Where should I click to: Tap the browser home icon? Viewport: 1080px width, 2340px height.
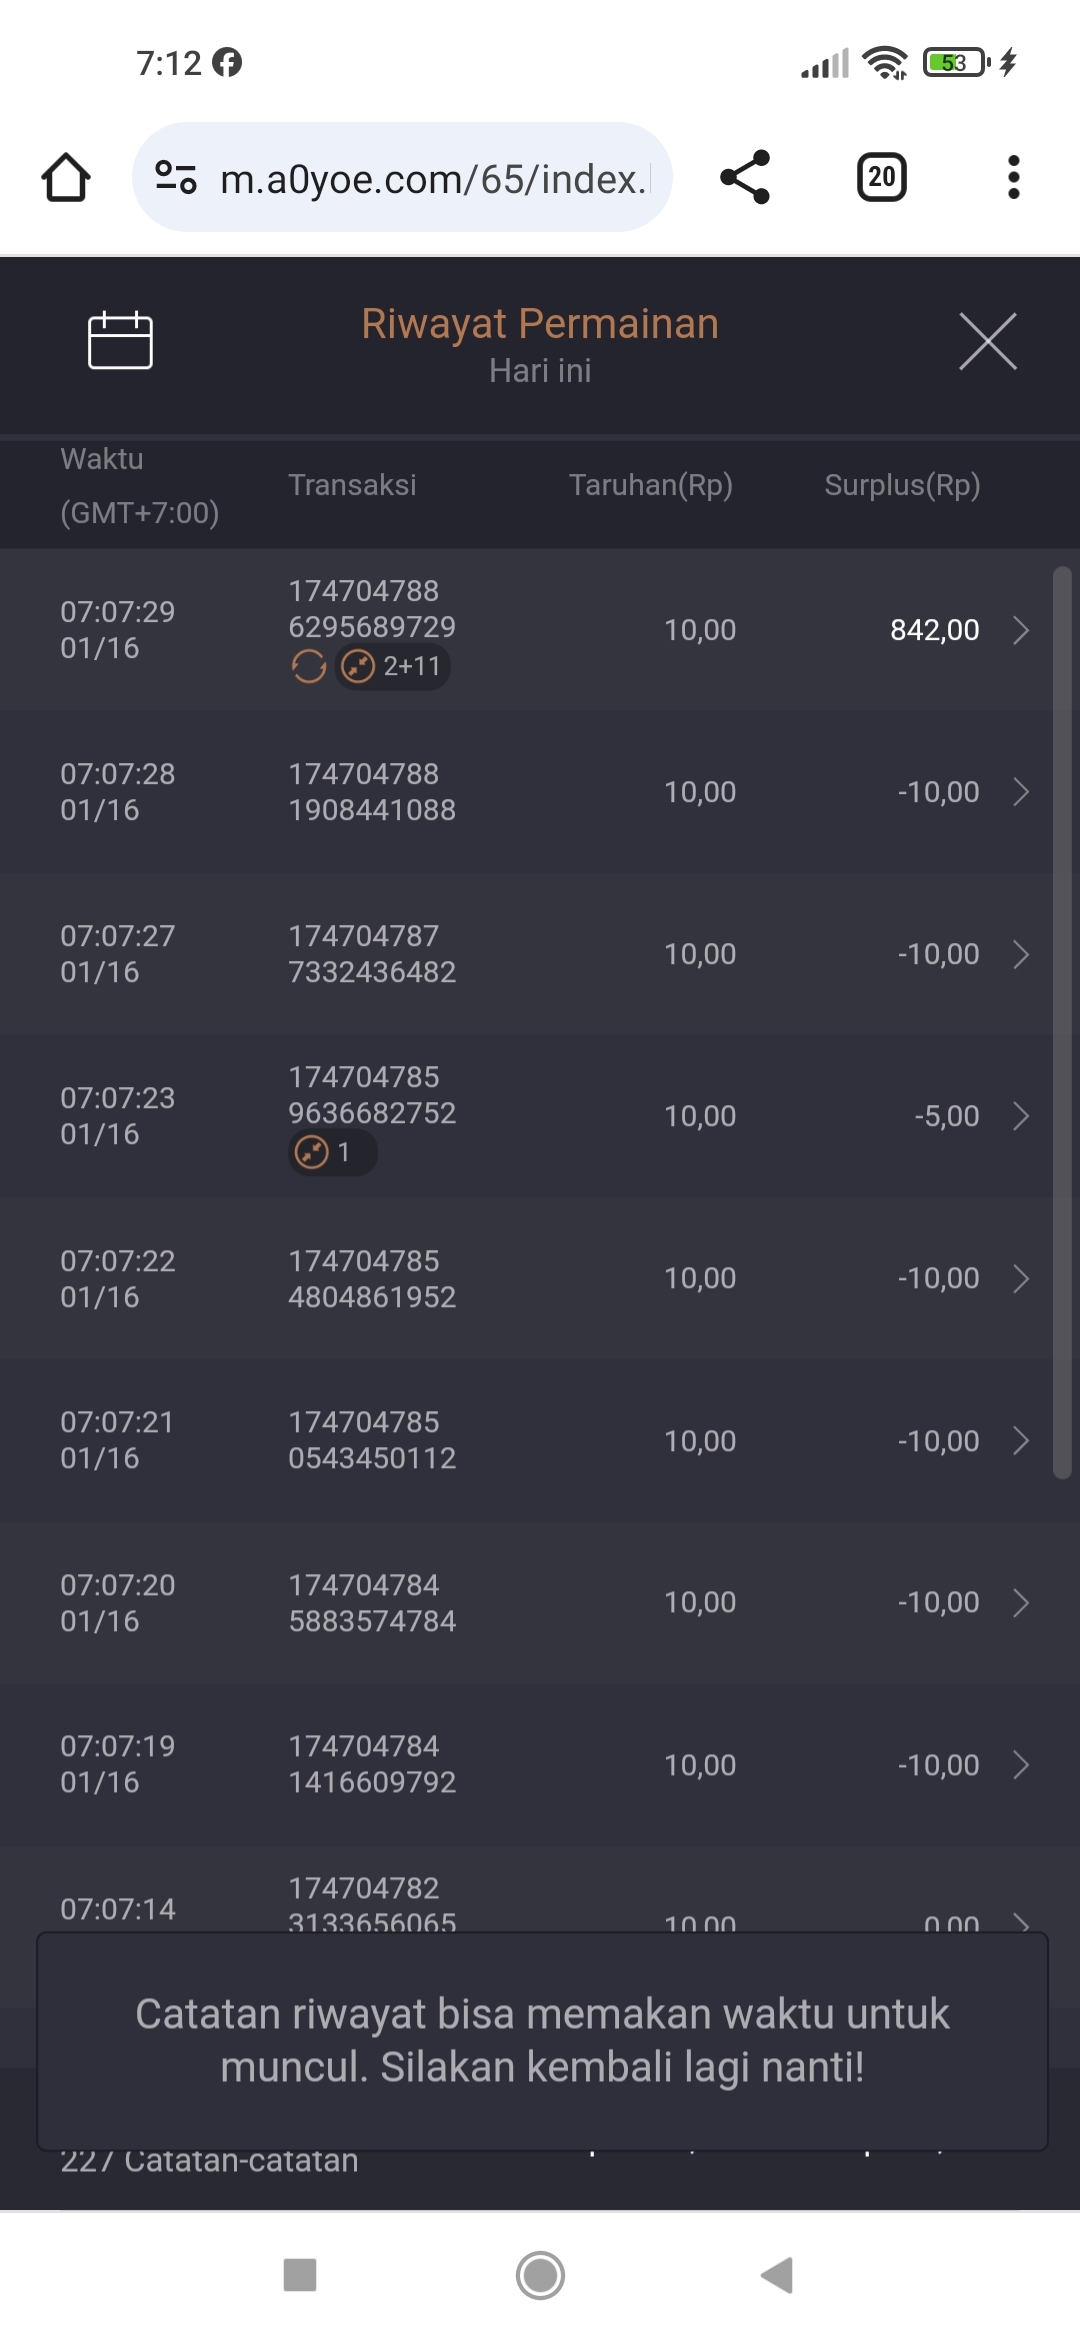click(66, 178)
